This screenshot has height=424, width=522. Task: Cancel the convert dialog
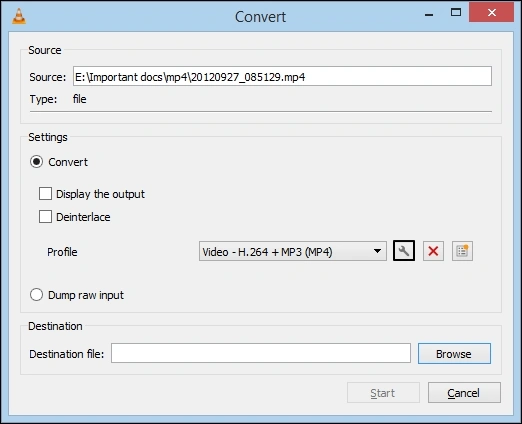464,393
